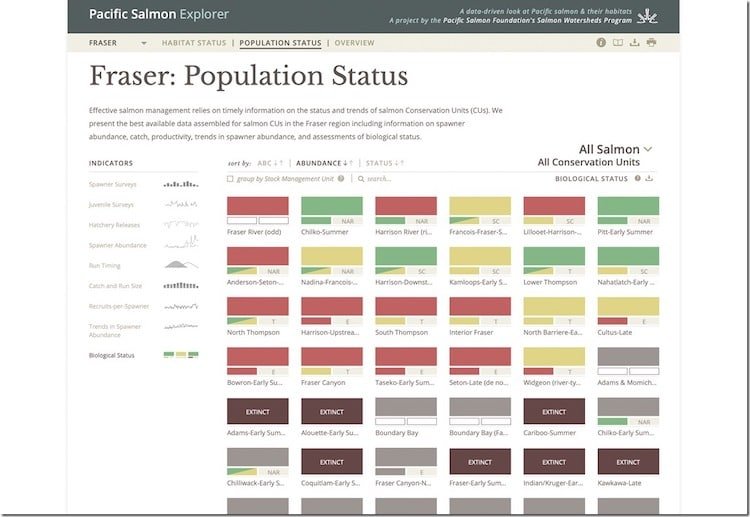
Task: Open the guide book icon
Action: 618,43
